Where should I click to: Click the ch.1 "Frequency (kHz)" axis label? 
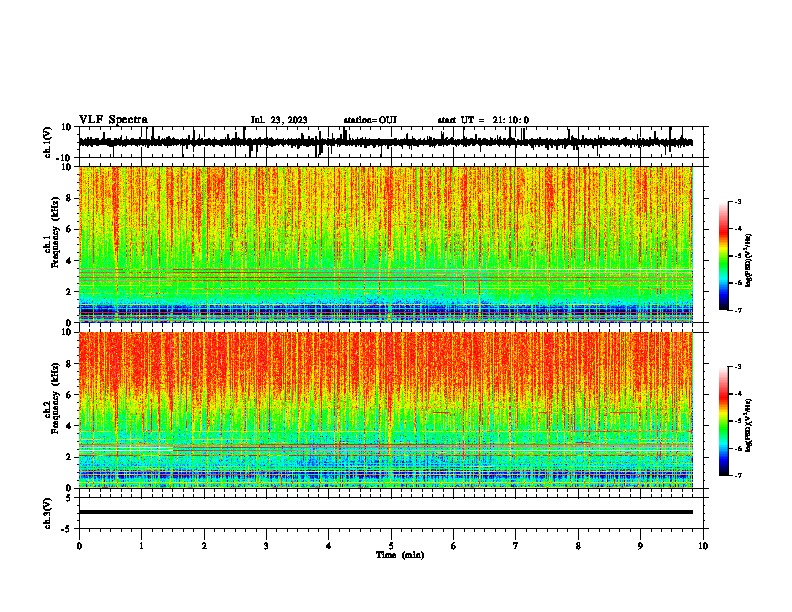point(55,232)
